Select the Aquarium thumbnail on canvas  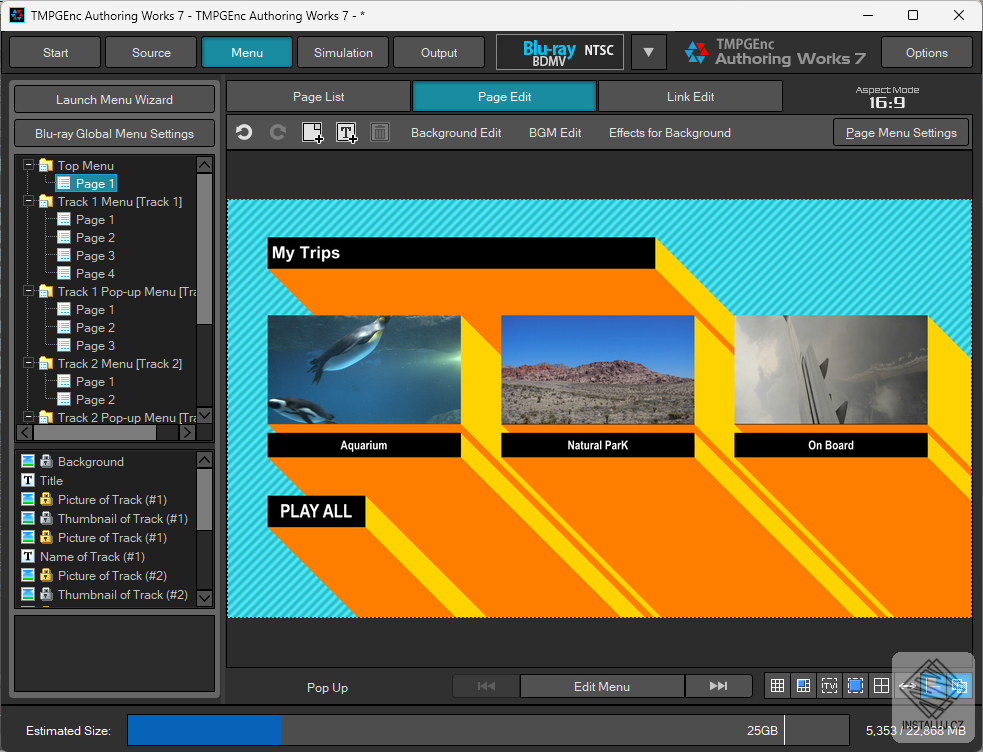tap(364, 370)
